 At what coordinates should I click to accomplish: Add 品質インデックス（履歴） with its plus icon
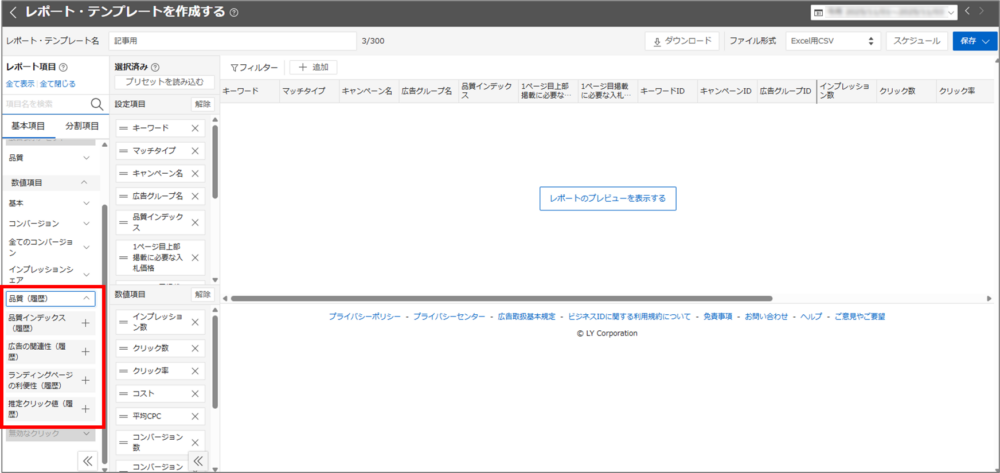tap(86, 322)
